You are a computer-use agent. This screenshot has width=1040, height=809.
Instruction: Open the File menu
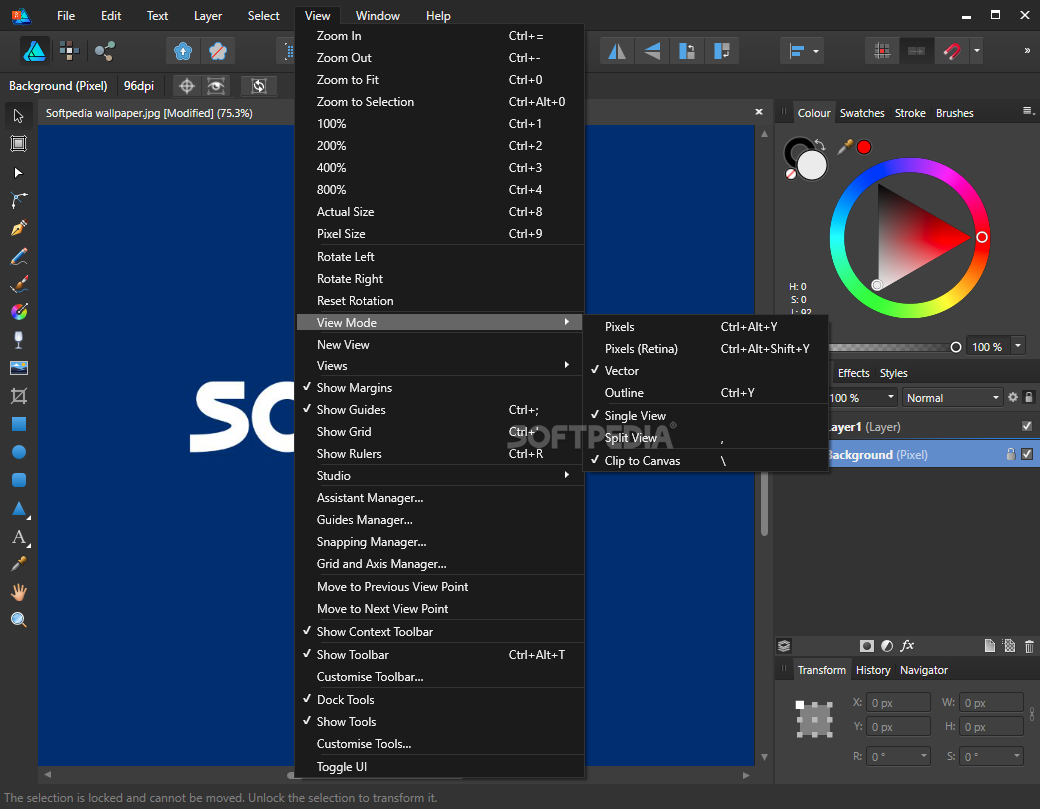coord(66,16)
